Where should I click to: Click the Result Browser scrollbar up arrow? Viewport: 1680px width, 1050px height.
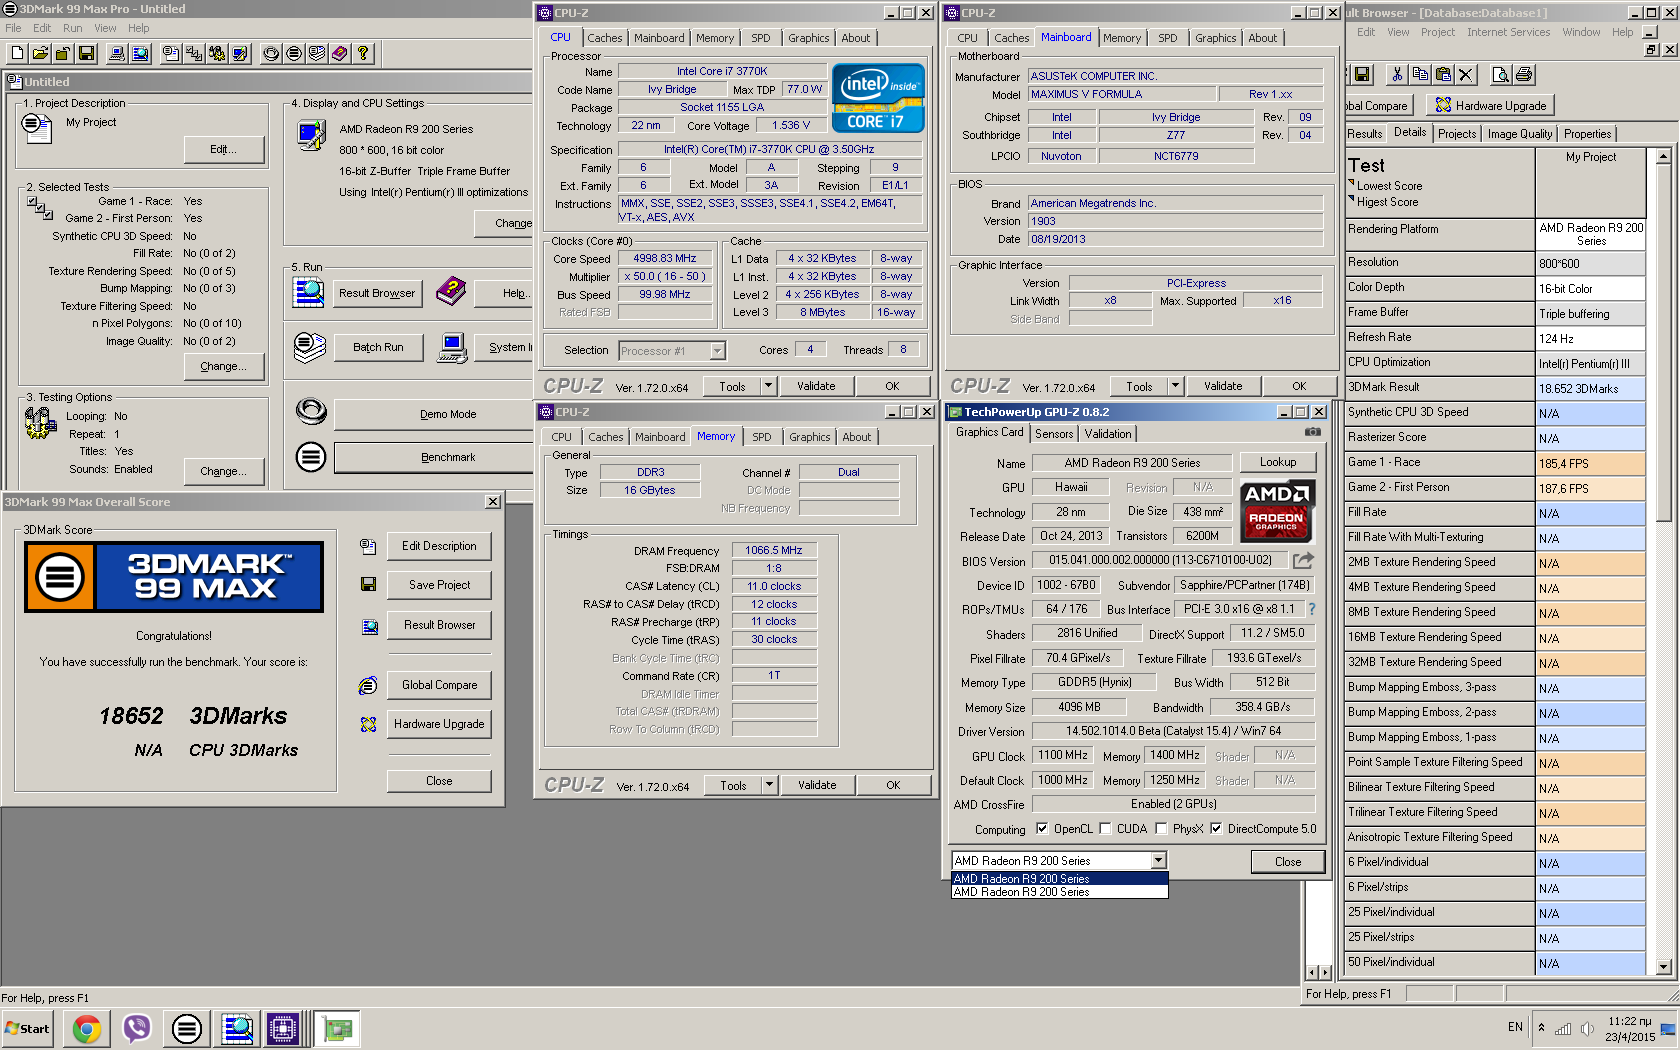1663,156
